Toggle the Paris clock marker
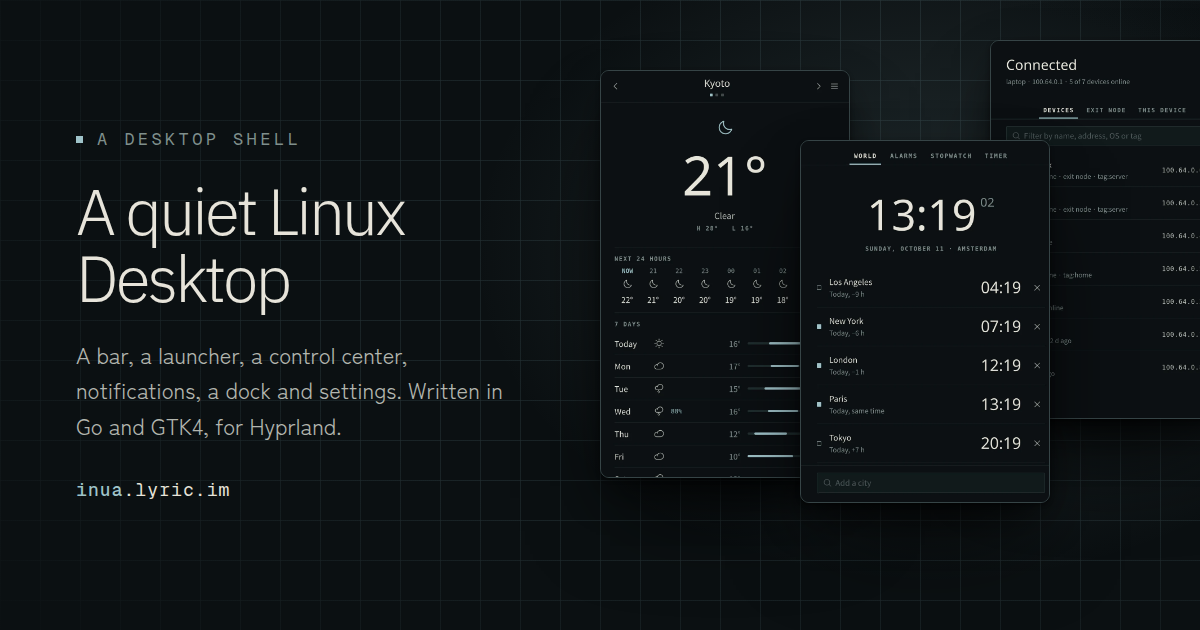The image size is (1200, 630). tap(819, 405)
